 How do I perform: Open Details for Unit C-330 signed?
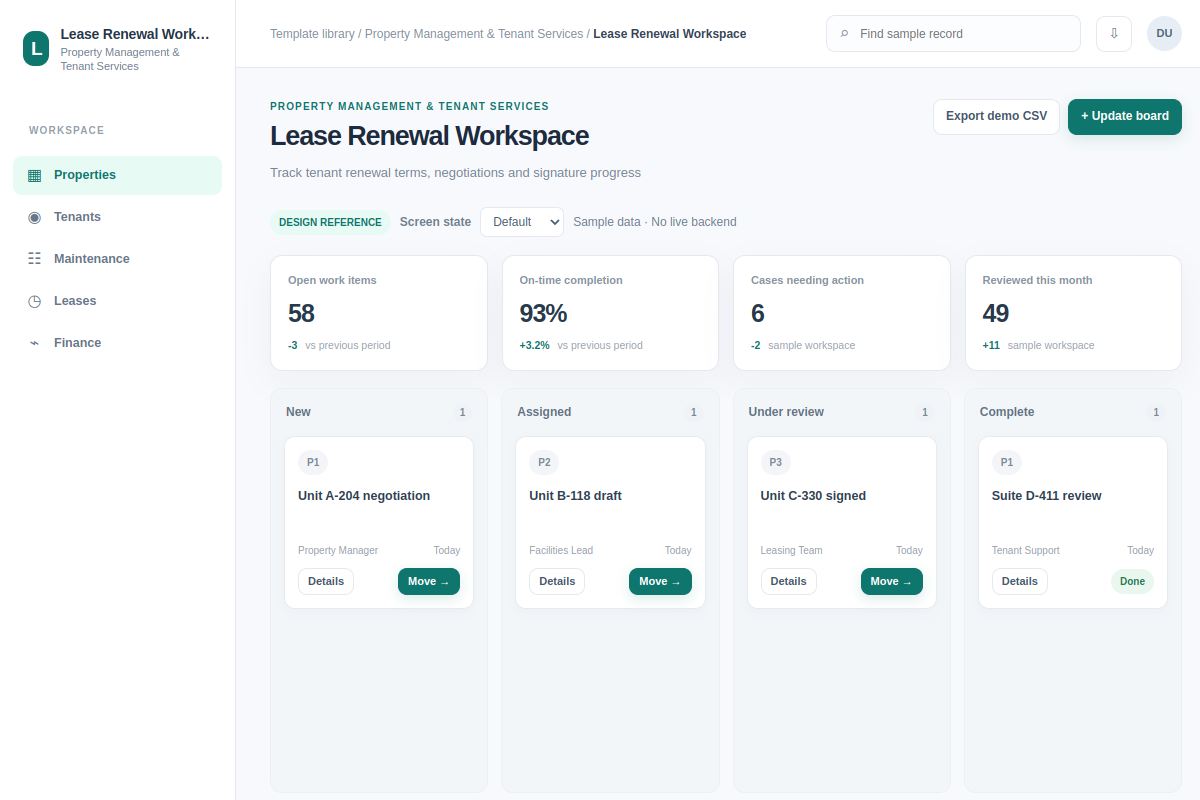point(788,581)
